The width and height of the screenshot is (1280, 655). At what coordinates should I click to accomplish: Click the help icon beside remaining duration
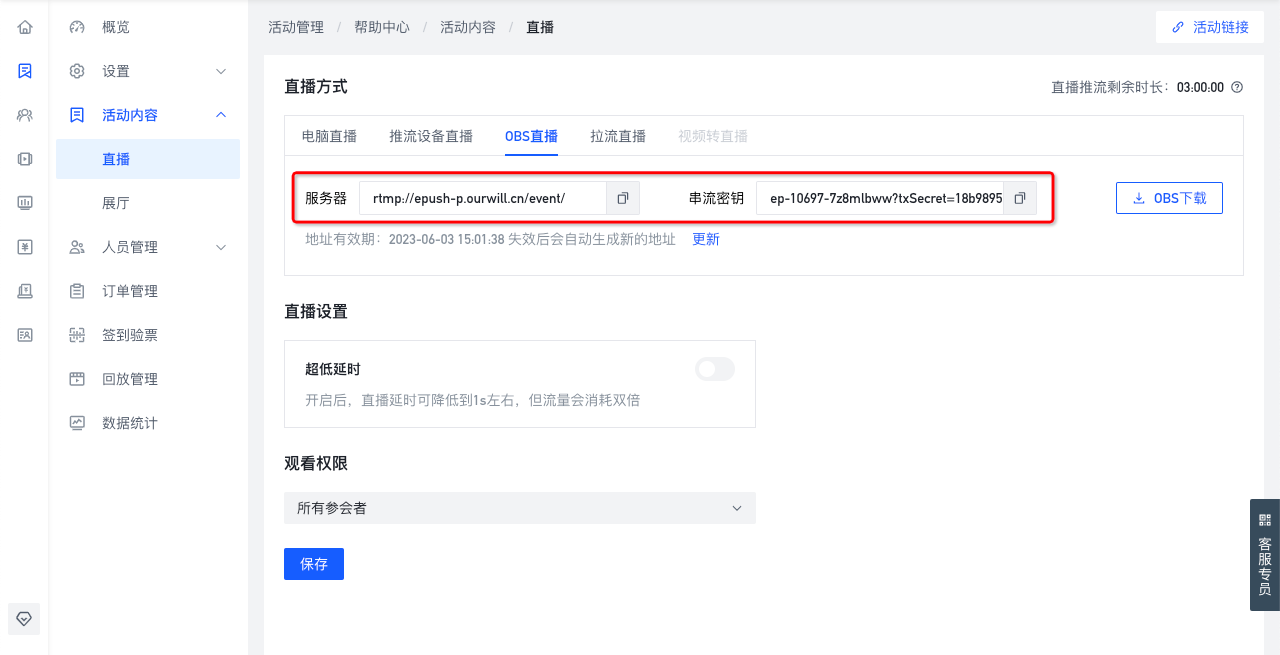coord(1237,87)
